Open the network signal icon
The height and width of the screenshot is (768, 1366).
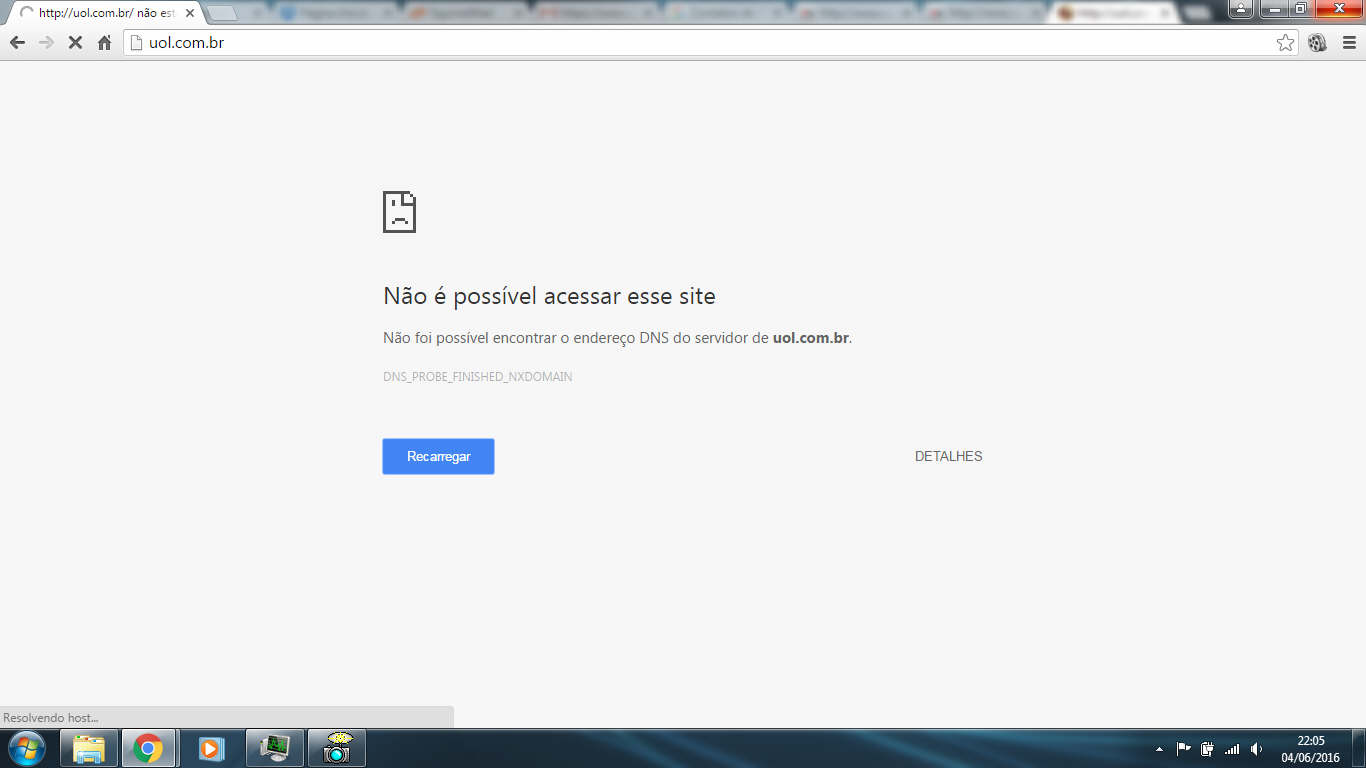(1232, 749)
